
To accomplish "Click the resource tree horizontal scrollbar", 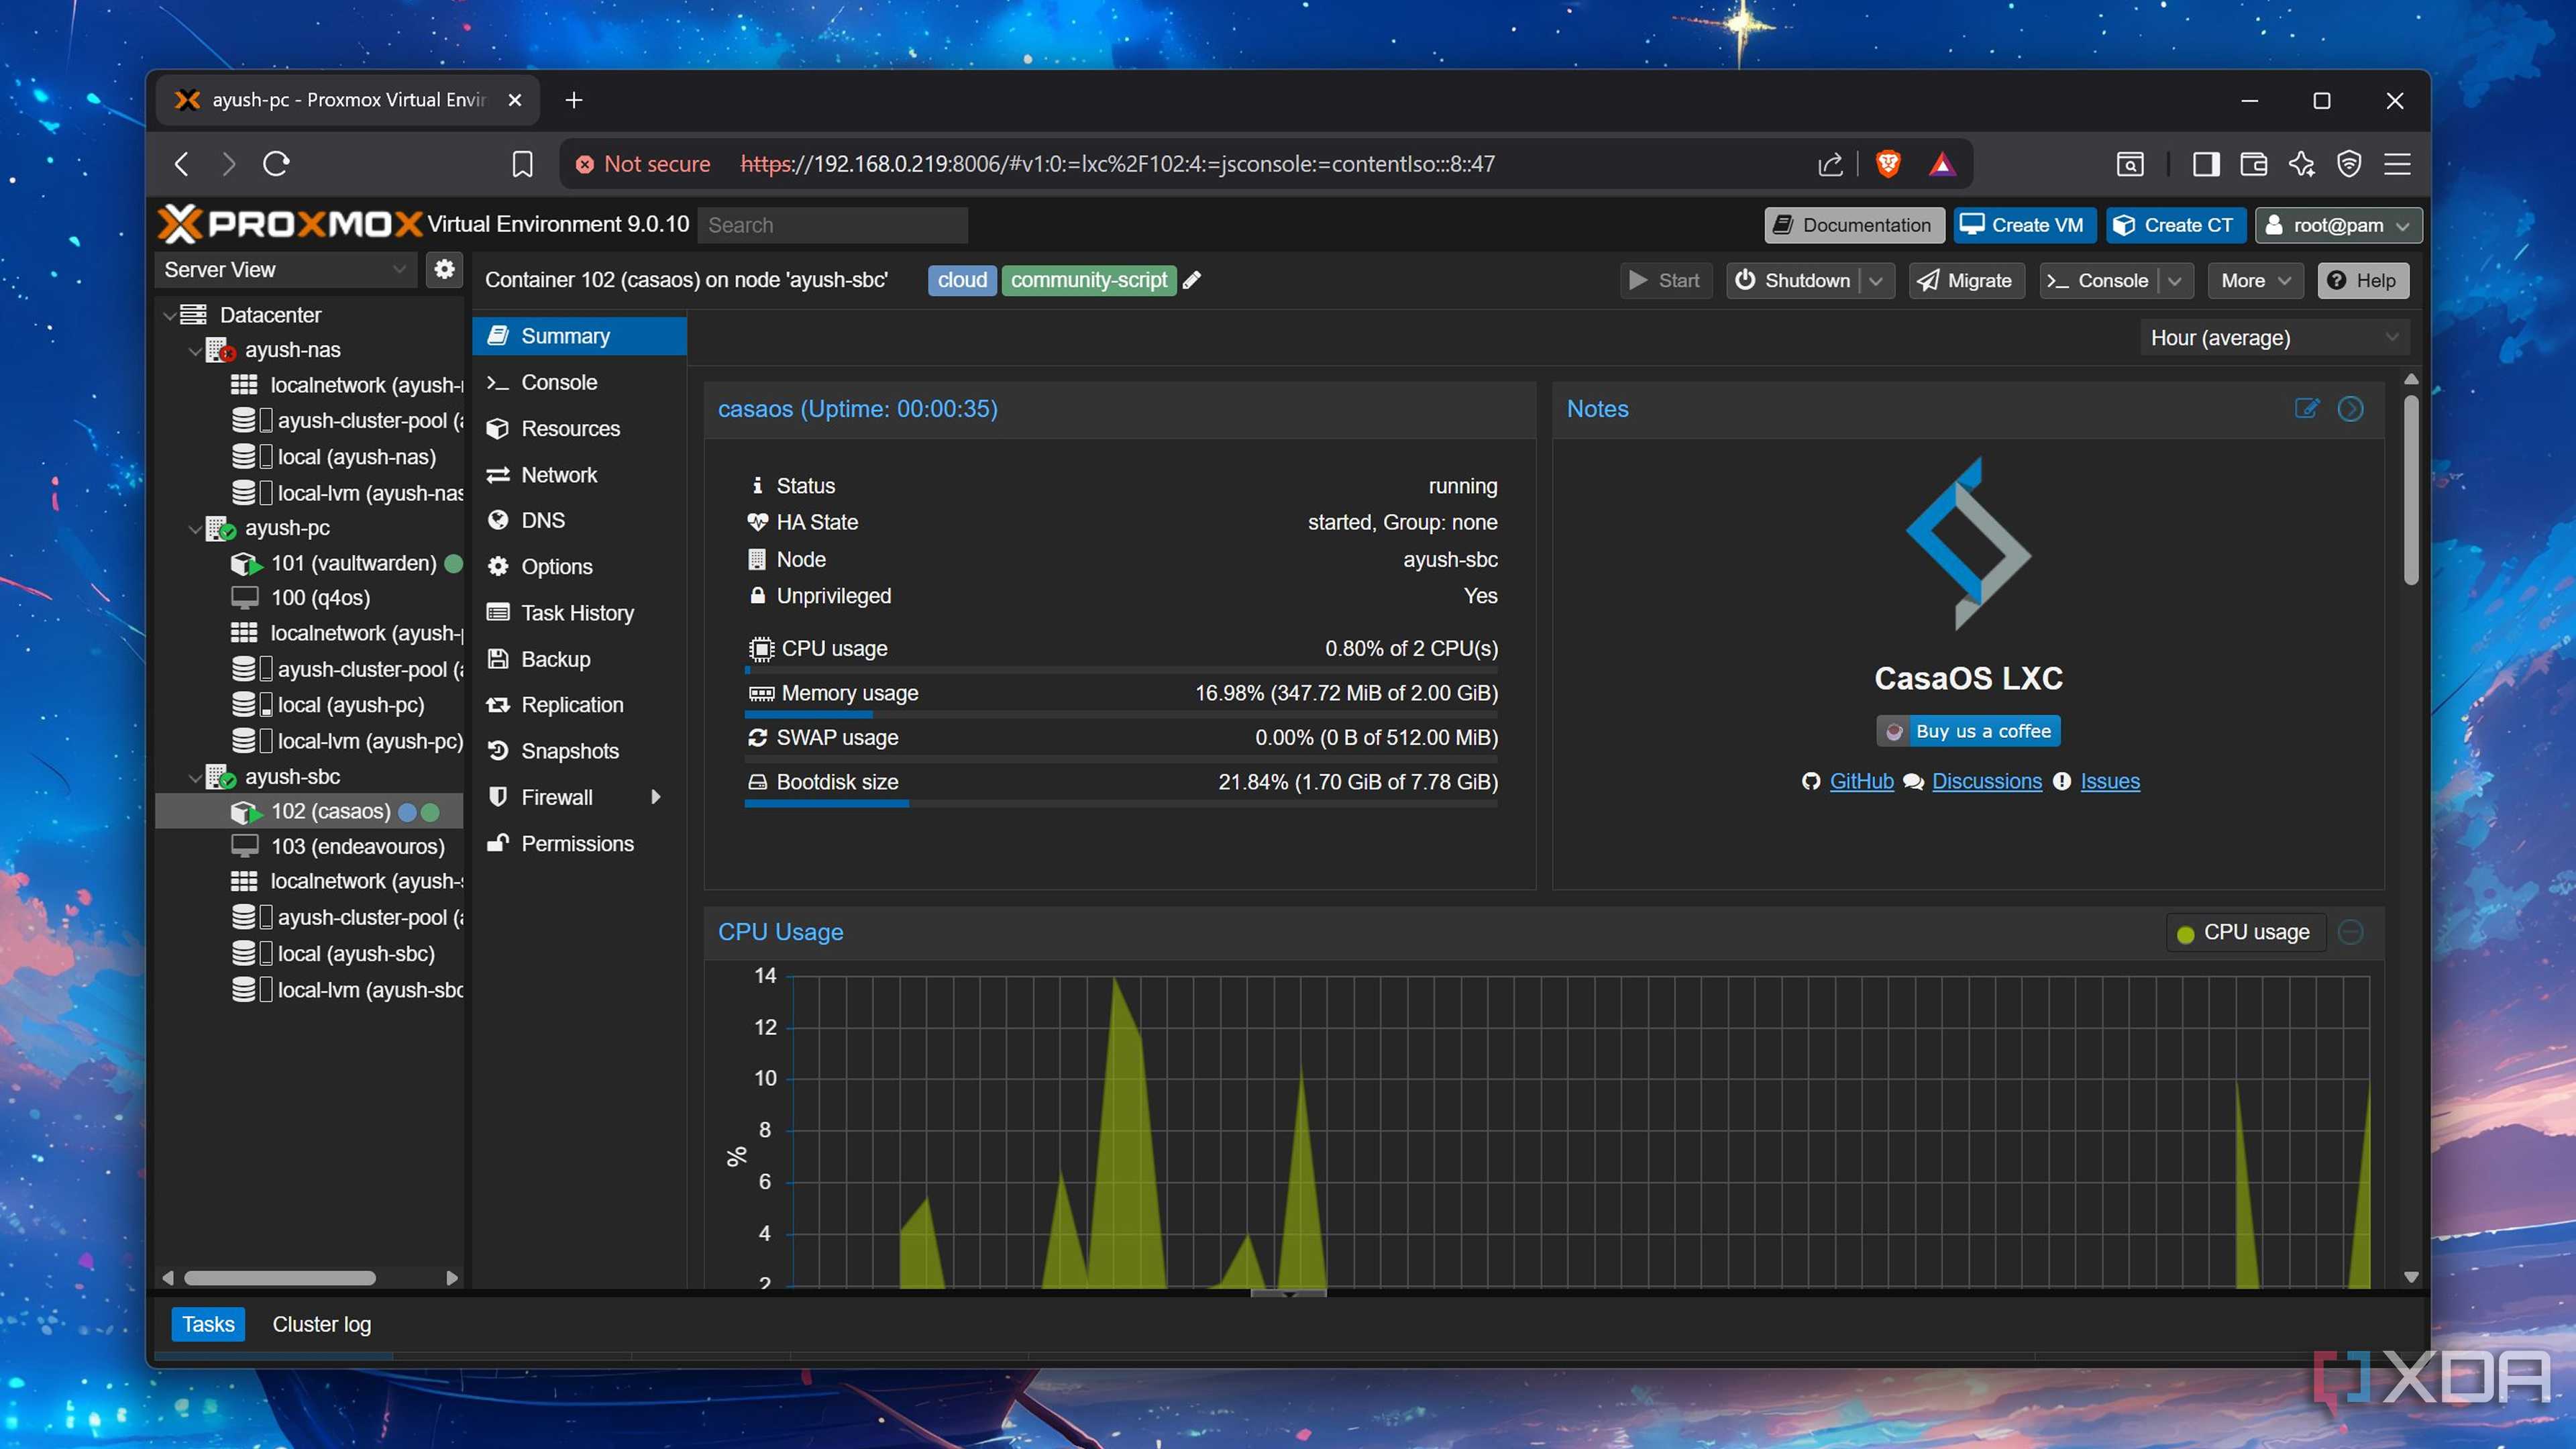I will 280,1277.
